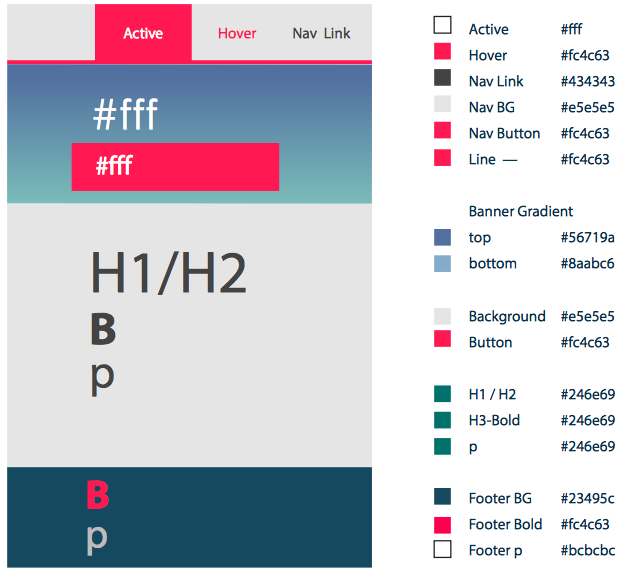Choose the dark gray Nav Link swatch
This screenshot has height=576, width=639.
[442, 78]
